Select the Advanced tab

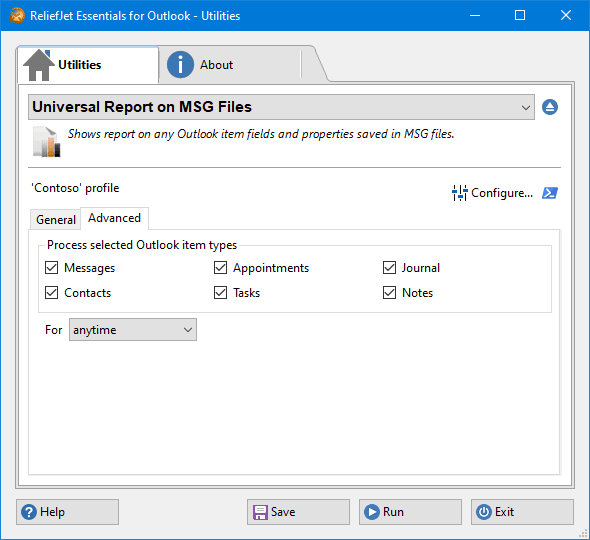(114, 218)
